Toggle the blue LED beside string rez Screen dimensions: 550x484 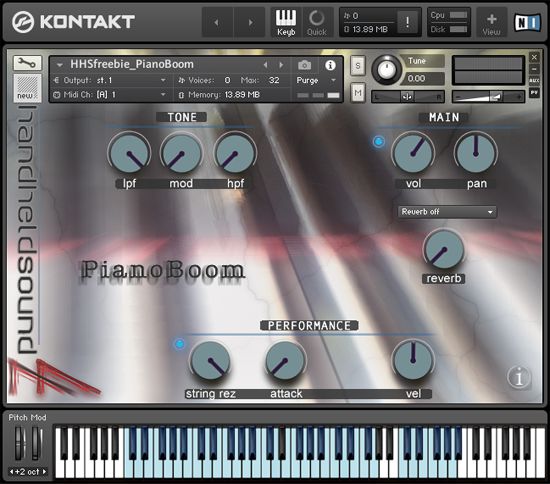pos(180,344)
